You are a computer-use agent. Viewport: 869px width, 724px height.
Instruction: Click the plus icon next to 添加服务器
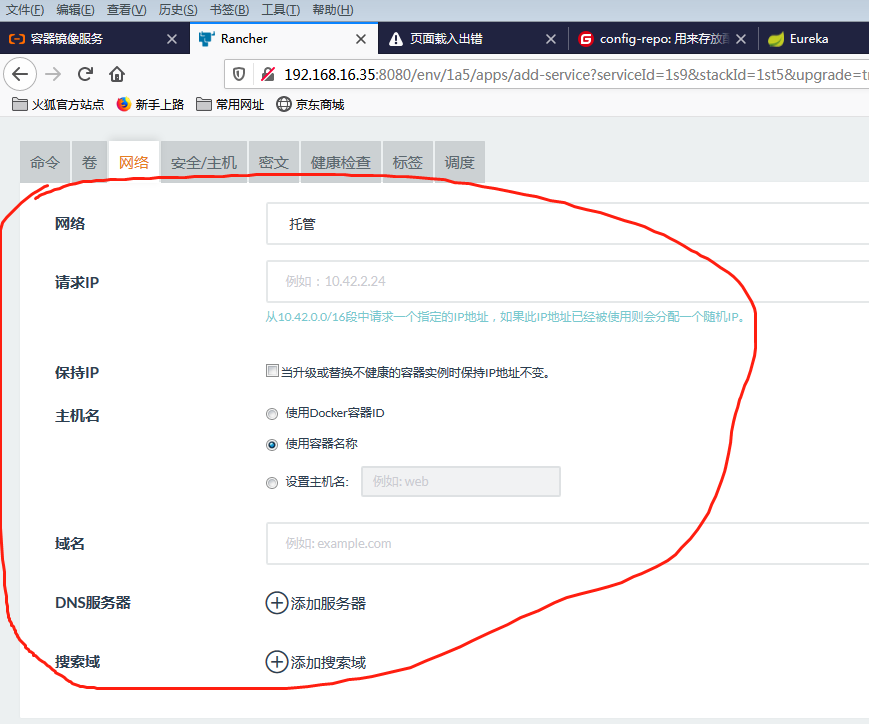click(276, 603)
